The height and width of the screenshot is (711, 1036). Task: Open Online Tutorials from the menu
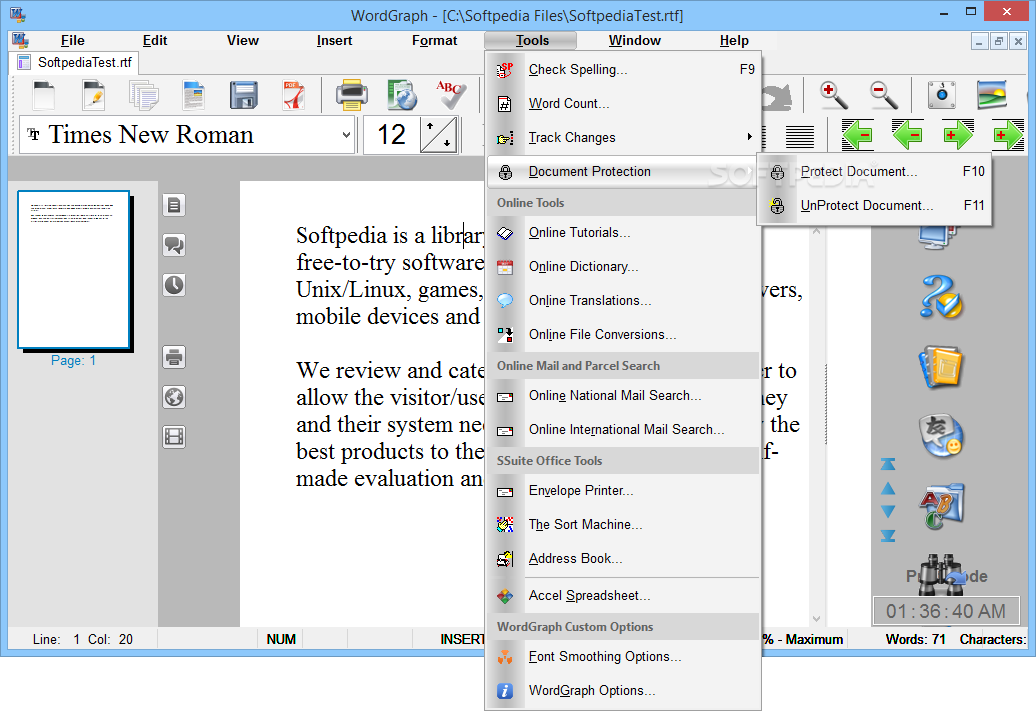(x=623, y=233)
